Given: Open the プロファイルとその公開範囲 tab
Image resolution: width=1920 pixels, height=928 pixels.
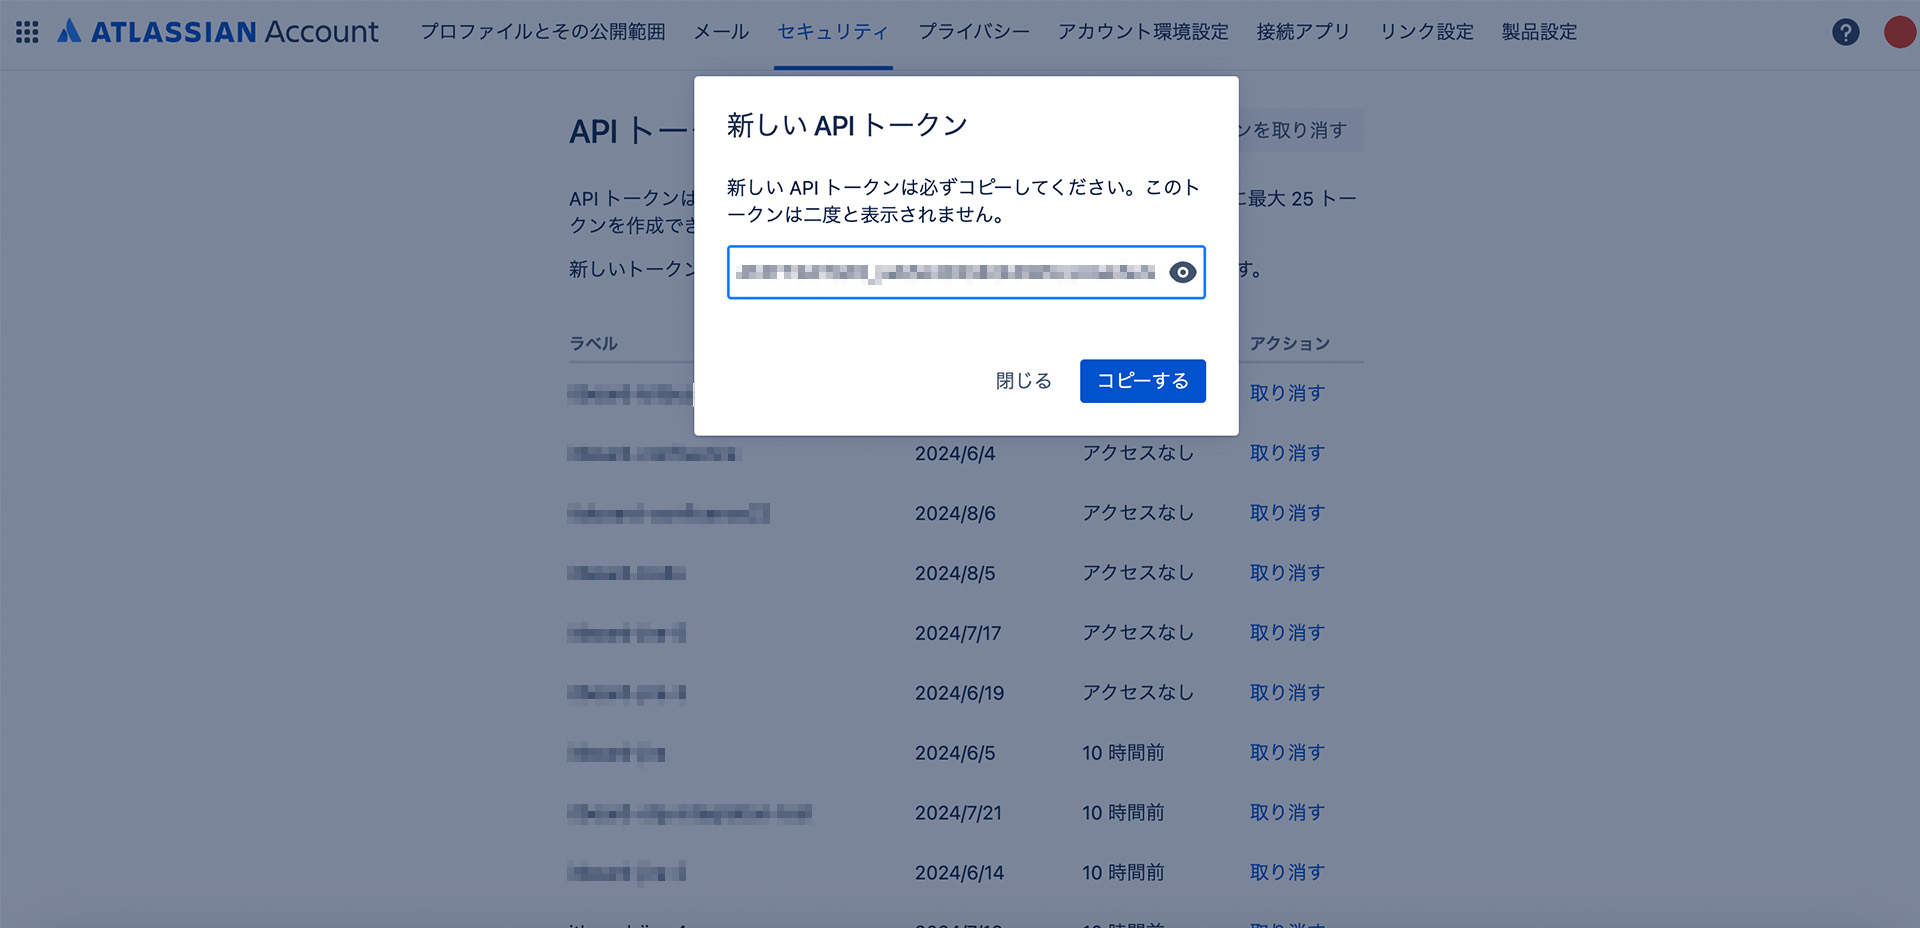Looking at the screenshot, I should click(542, 32).
